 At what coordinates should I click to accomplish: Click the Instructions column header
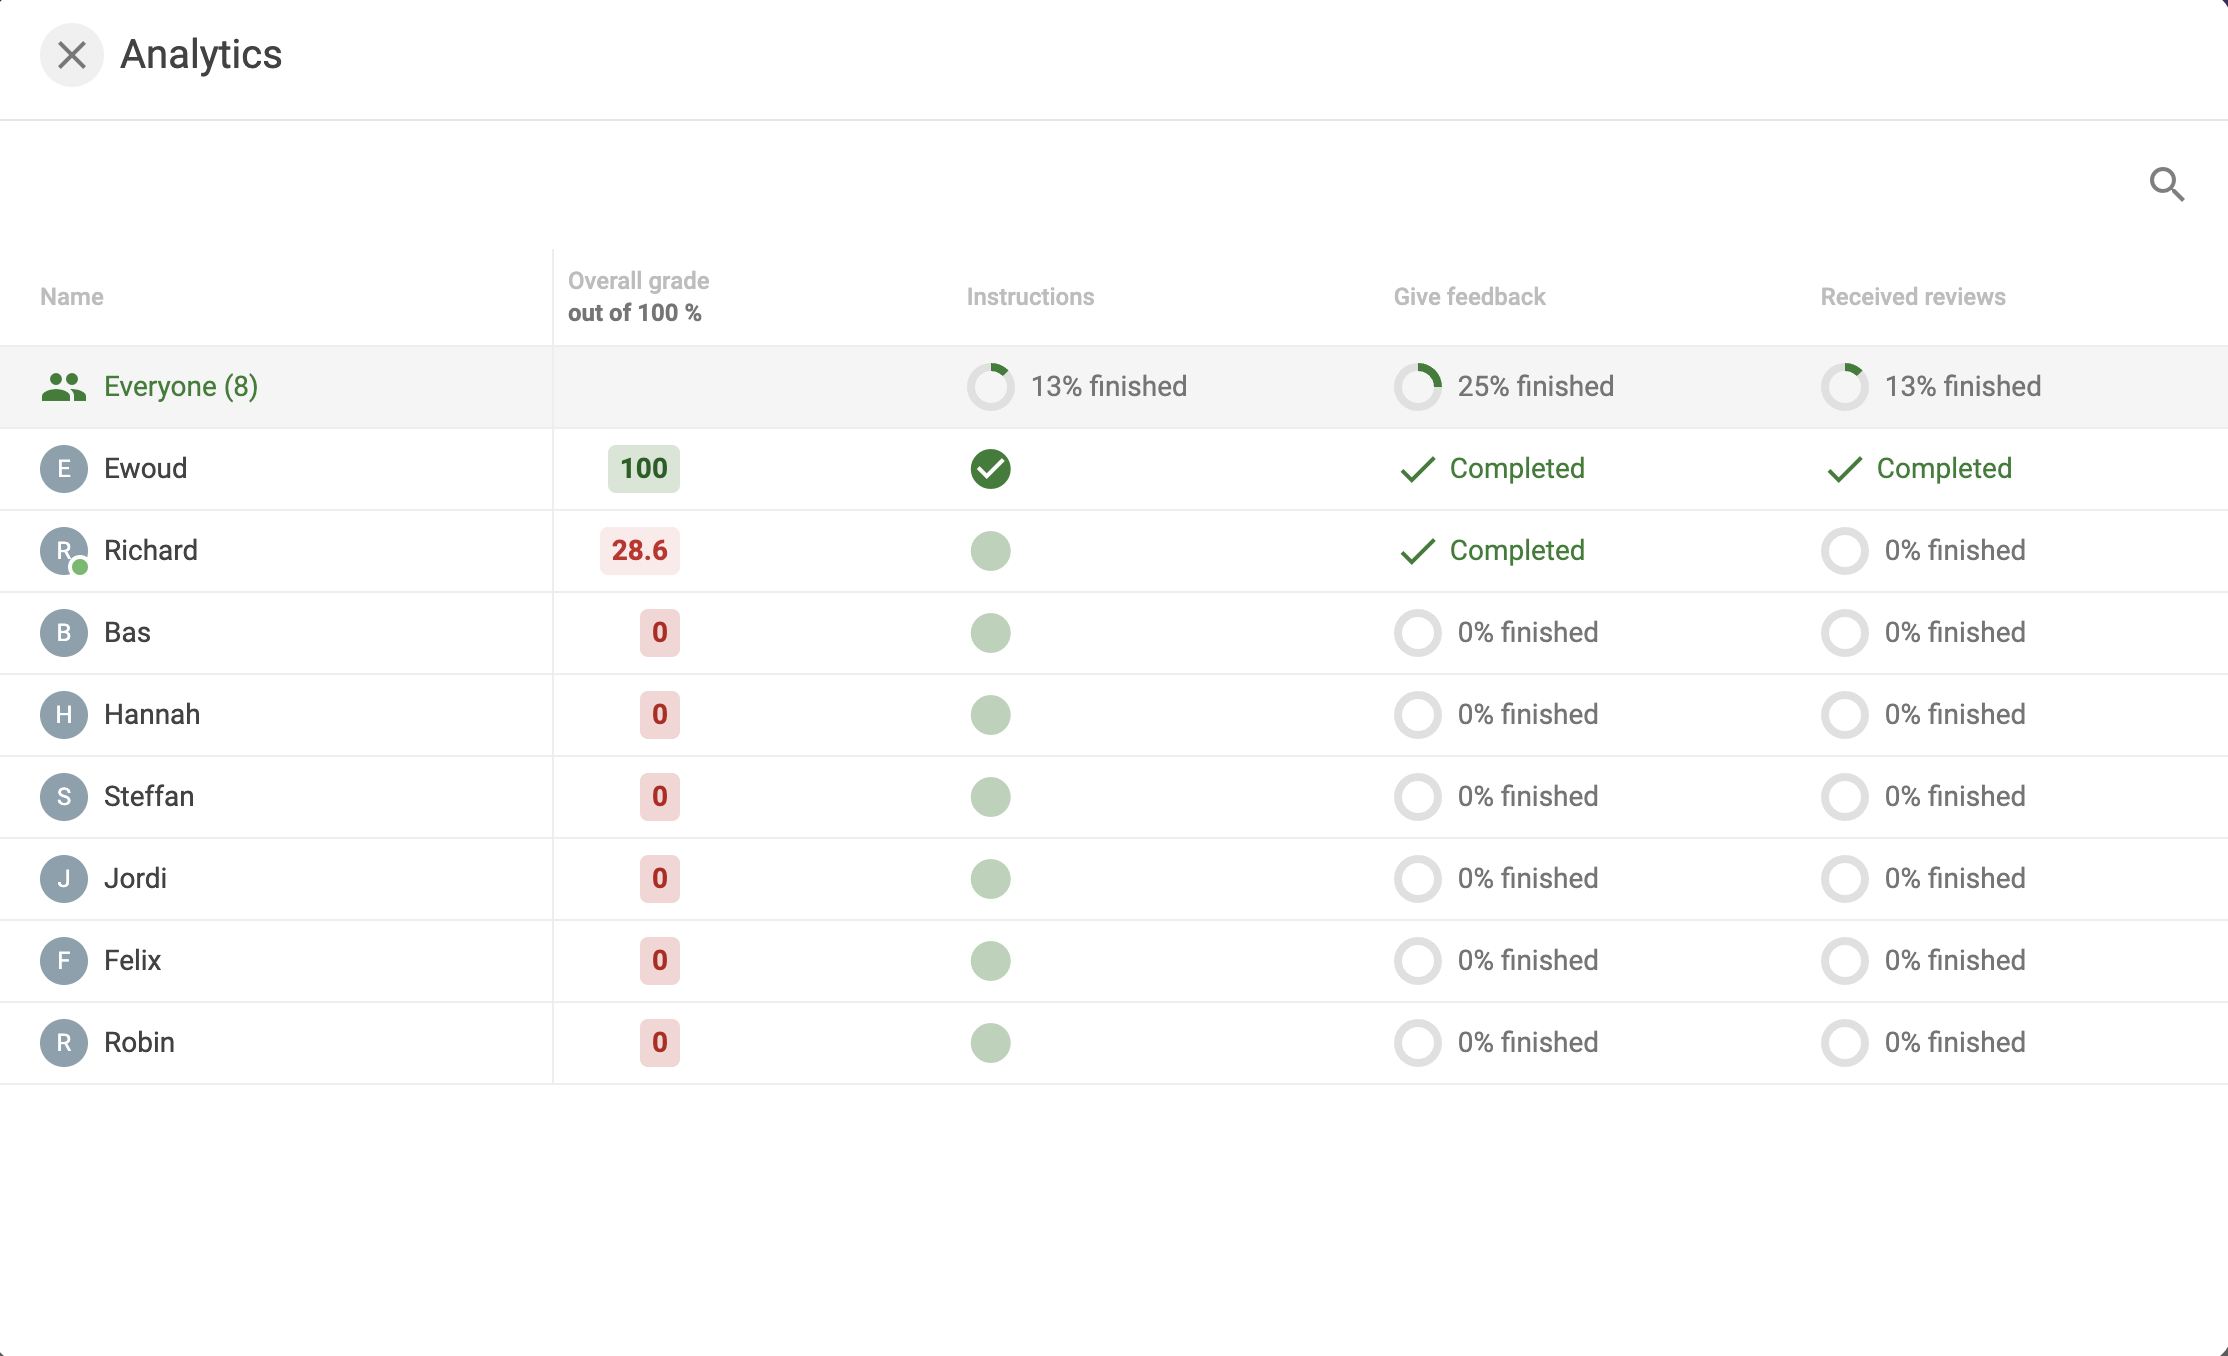[x=1030, y=297]
